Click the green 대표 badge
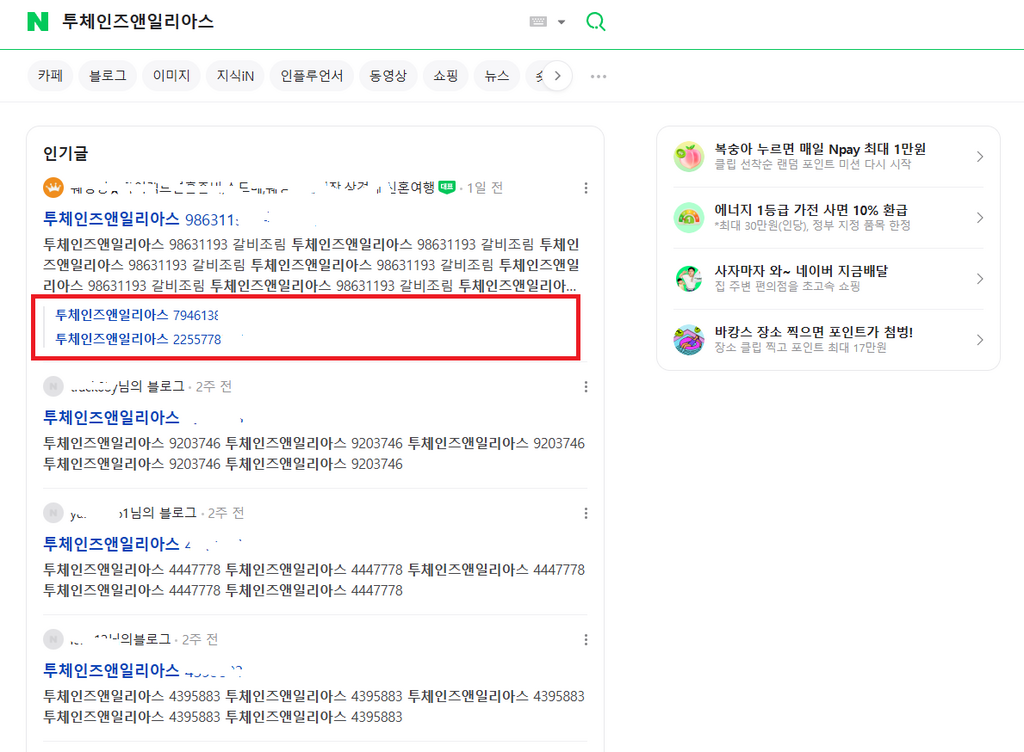Viewport: 1024px width, 752px height. [x=447, y=187]
